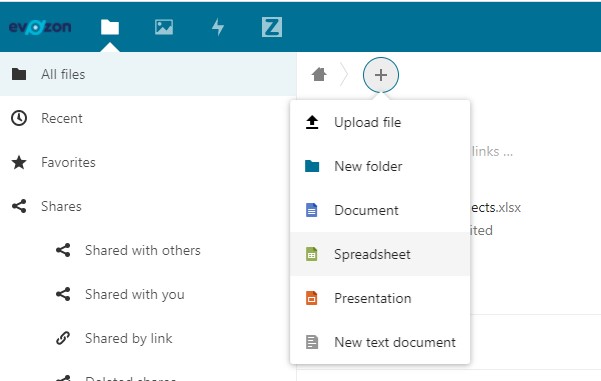Click the Evozon logo
This screenshot has height=381, width=601.
40,27
